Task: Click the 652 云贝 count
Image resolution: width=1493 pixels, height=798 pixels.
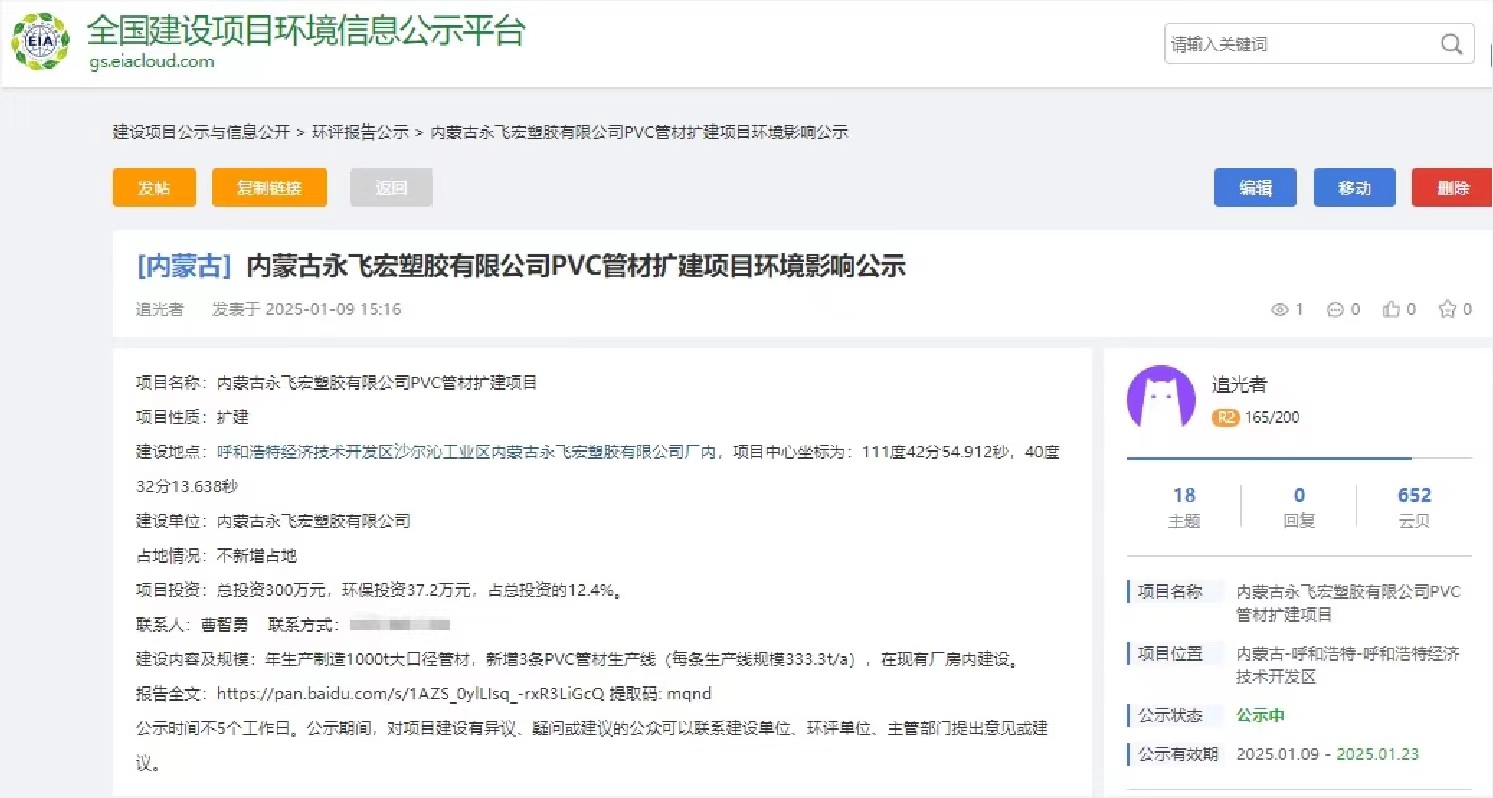Action: tap(1414, 507)
